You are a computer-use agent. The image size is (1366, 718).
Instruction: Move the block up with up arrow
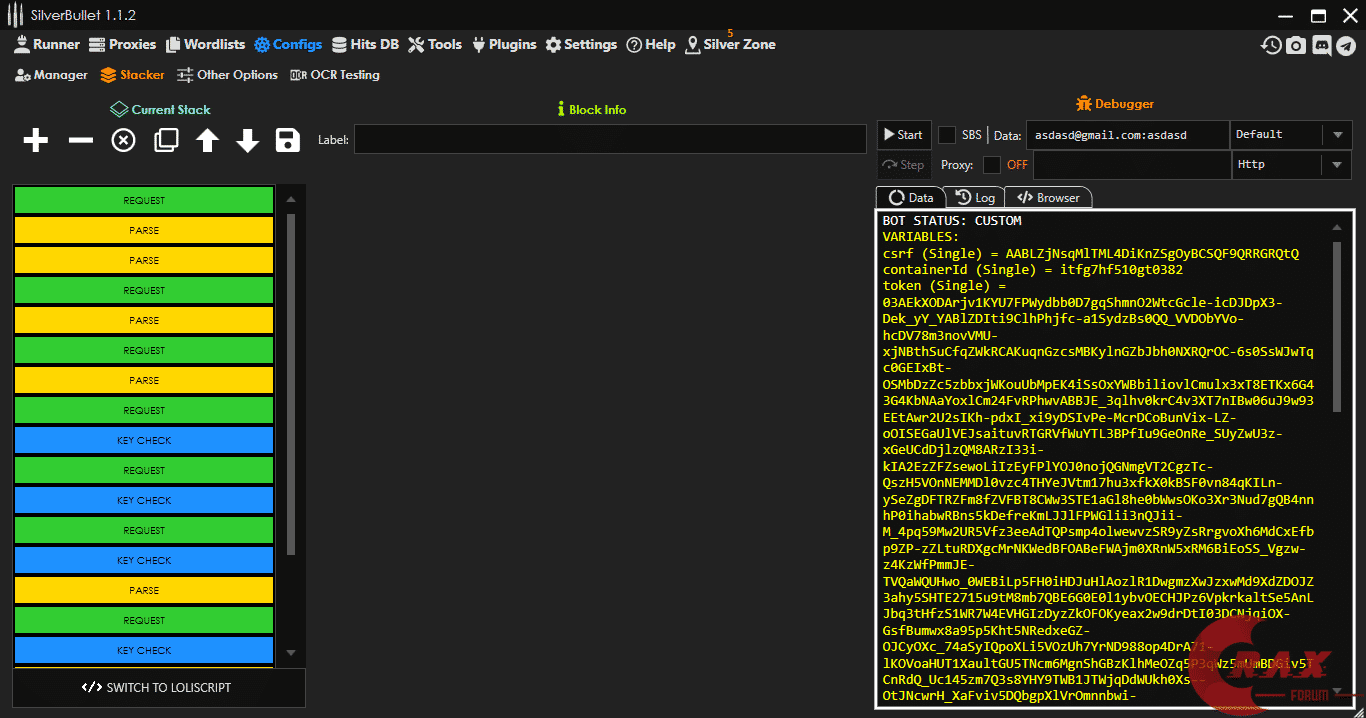tap(207, 141)
